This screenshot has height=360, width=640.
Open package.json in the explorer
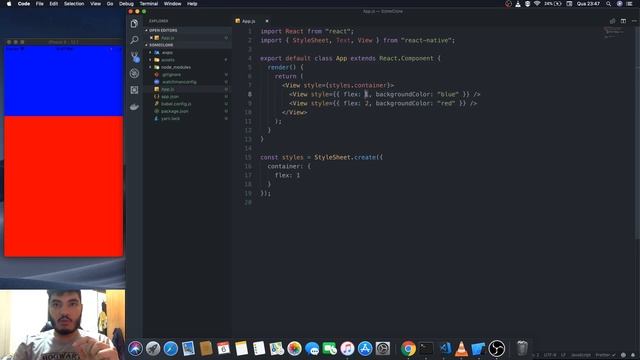click(174, 111)
